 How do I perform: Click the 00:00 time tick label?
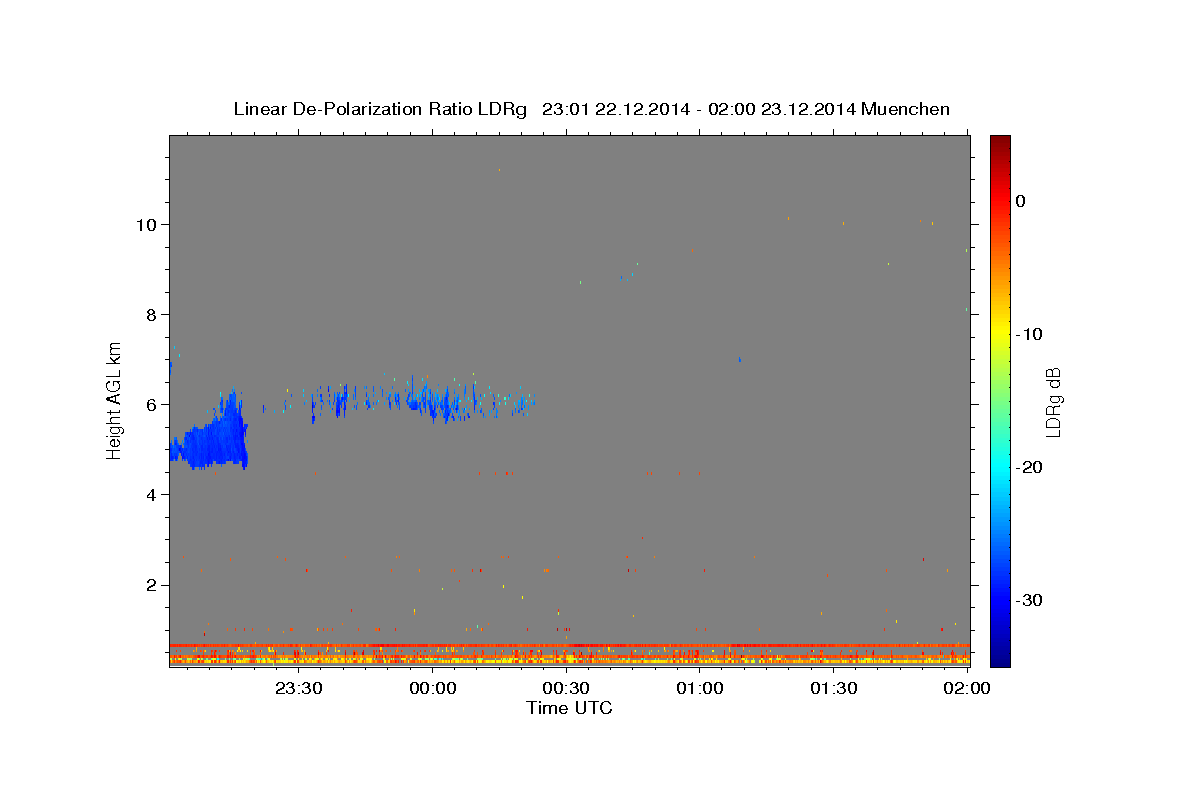pyautogui.click(x=433, y=688)
